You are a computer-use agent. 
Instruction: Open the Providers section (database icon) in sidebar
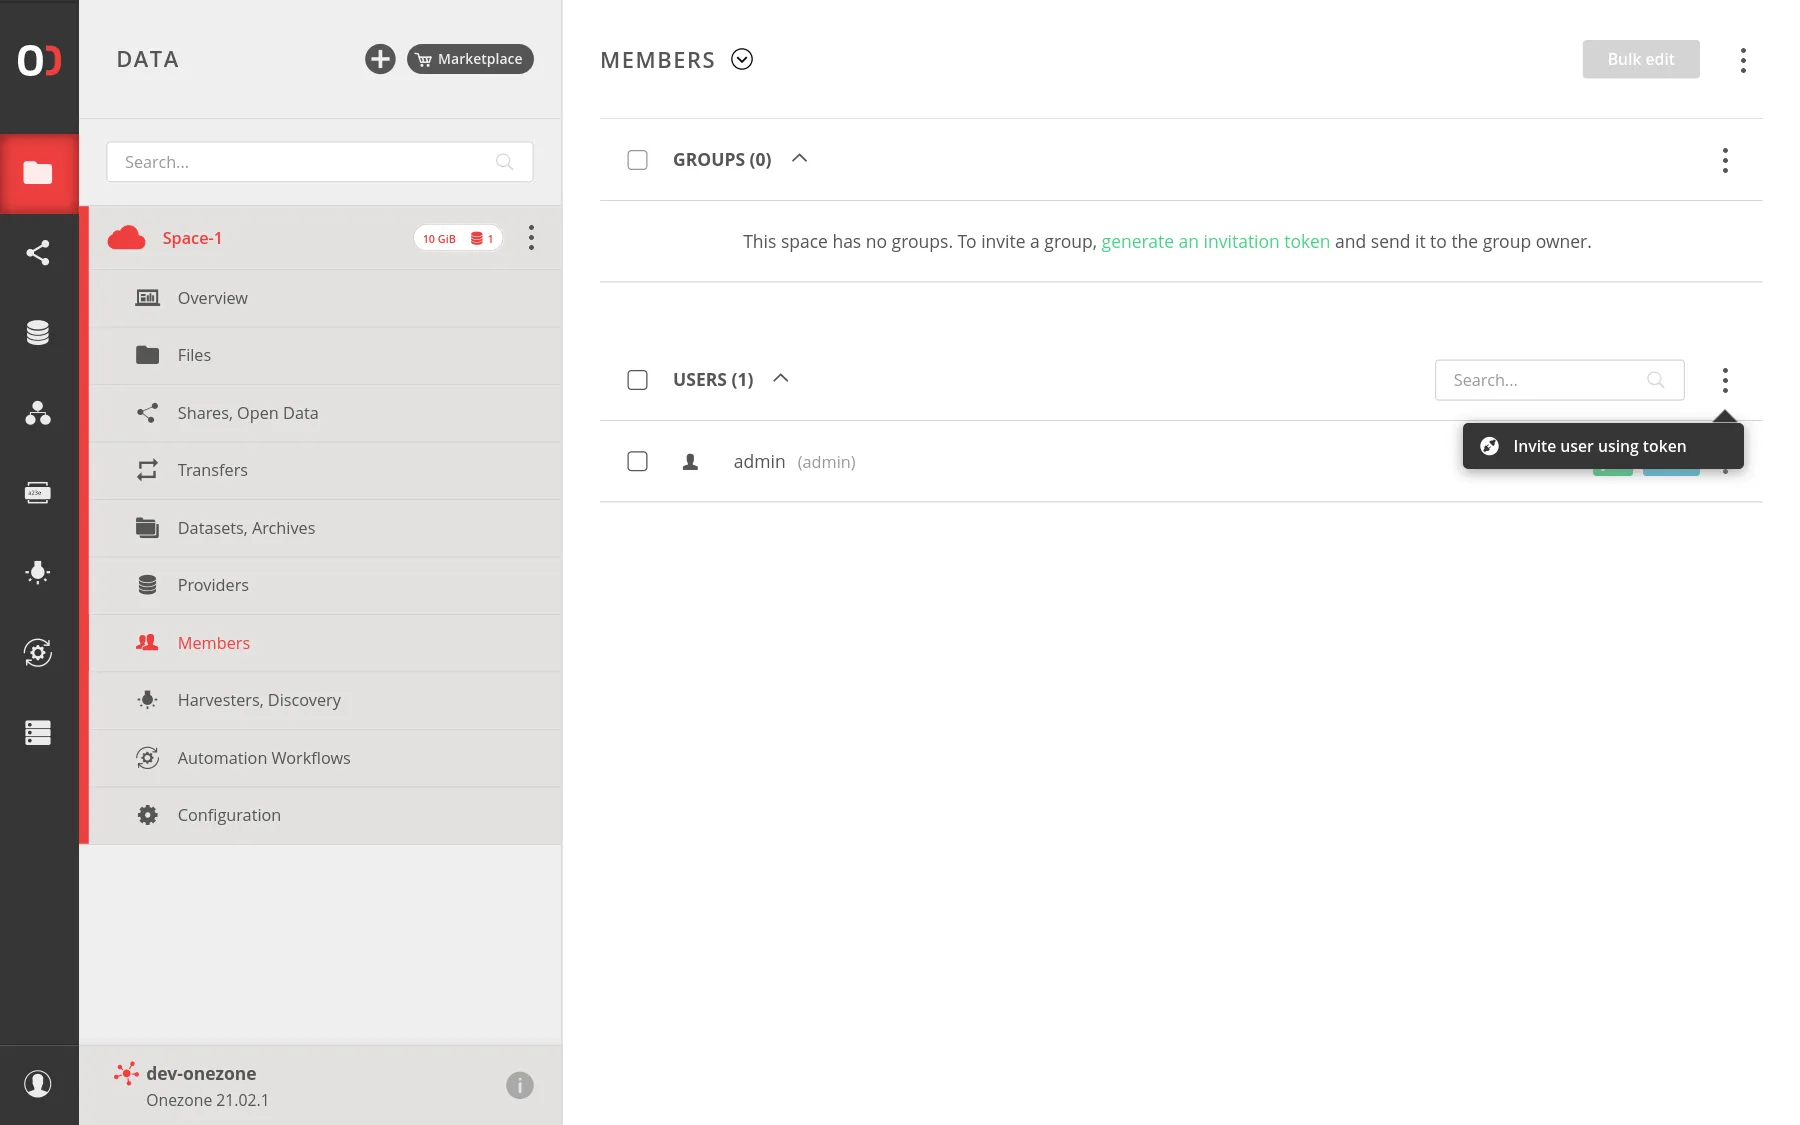click(39, 332)
